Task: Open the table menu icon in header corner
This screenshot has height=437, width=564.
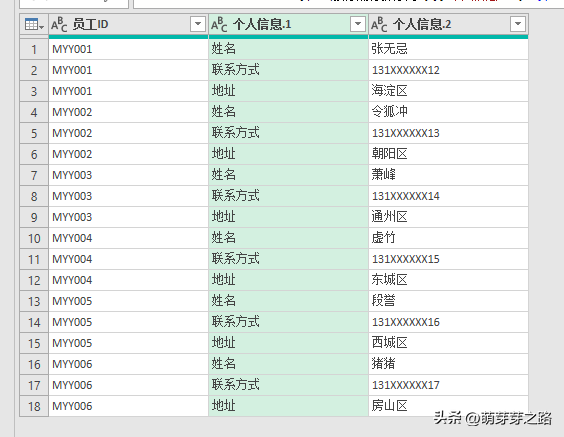Action: click(34, 24)
